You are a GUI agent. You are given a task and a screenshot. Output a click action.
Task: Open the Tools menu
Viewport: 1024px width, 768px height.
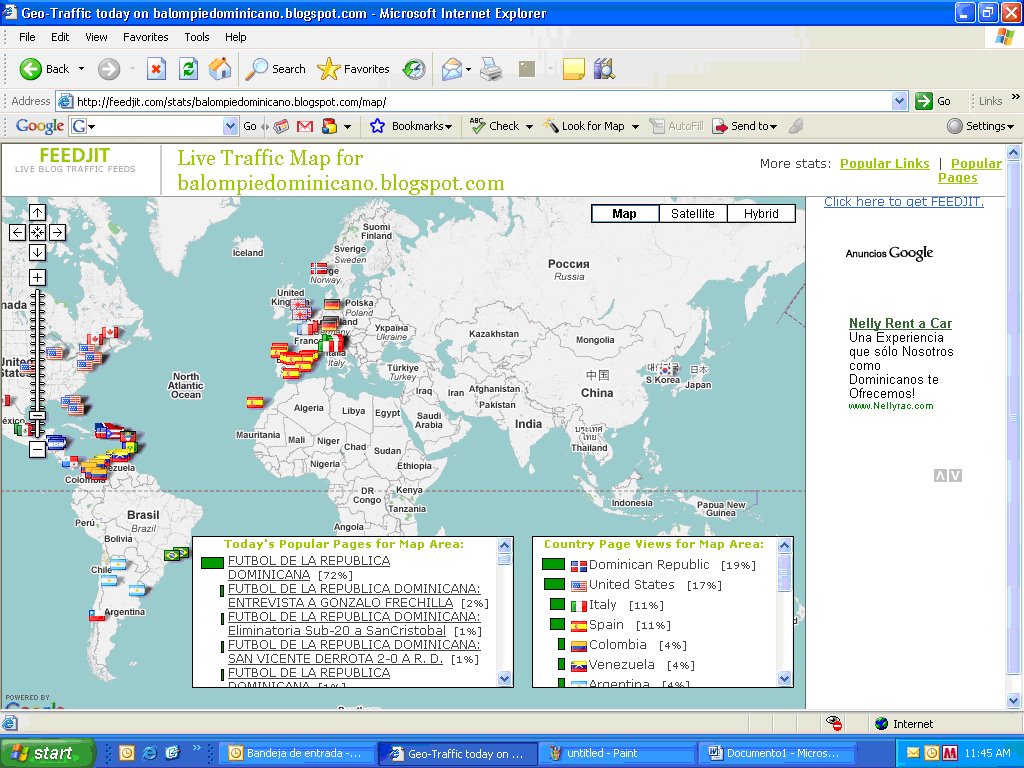pos(197,37)
